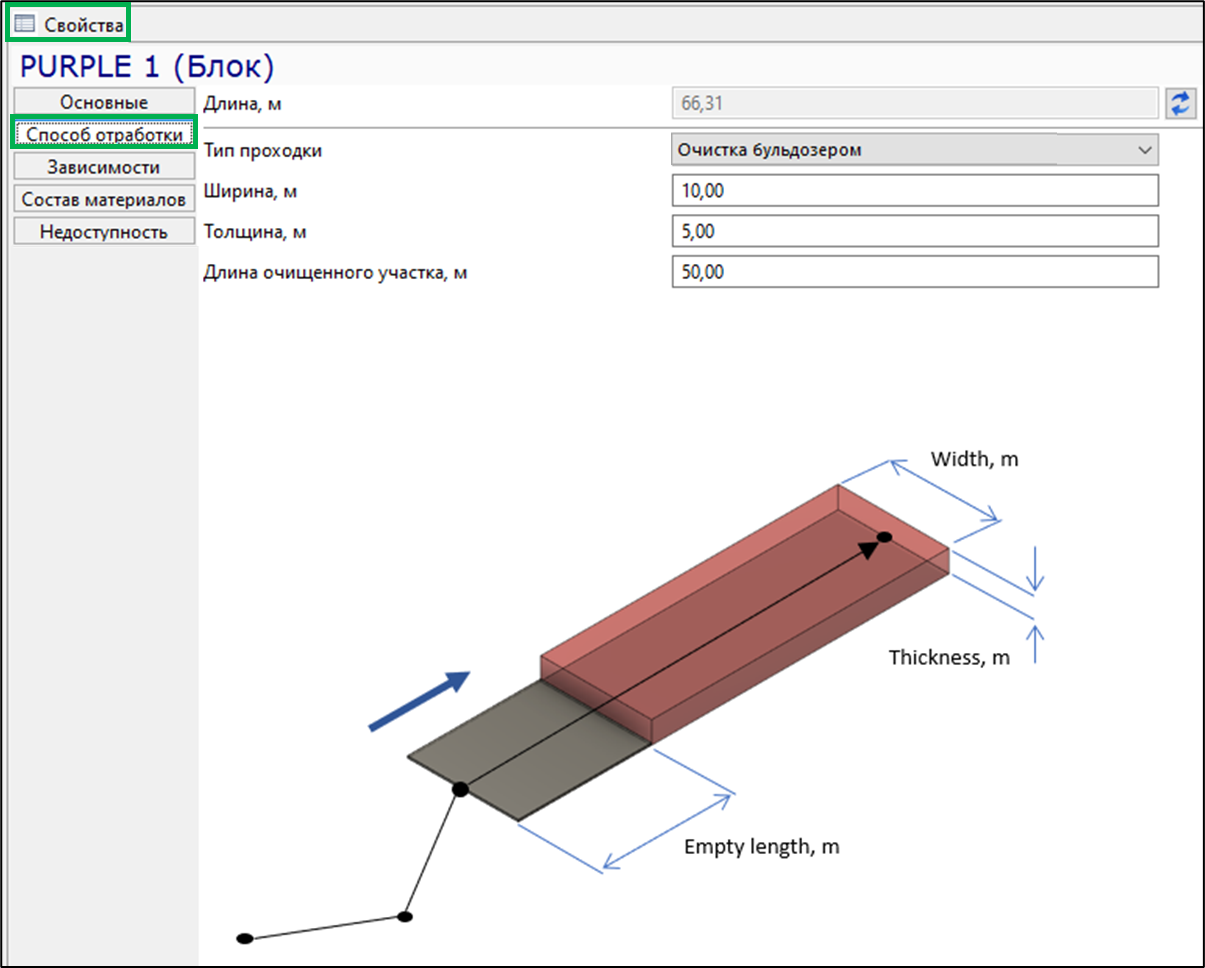Click the read-only Длина, м field

915,102
